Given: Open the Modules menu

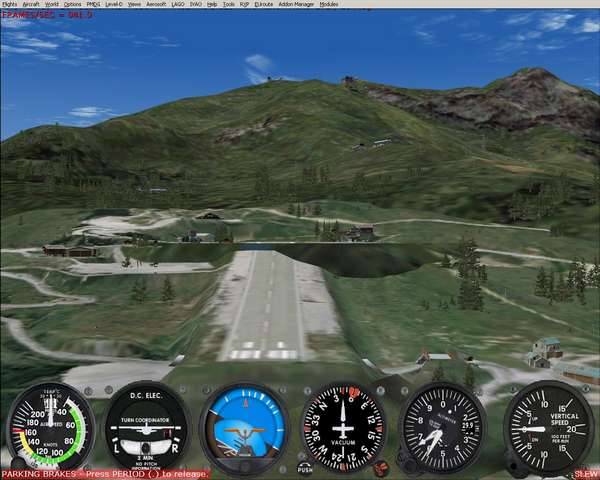Looking at the screenshot, I should [329, 4].
